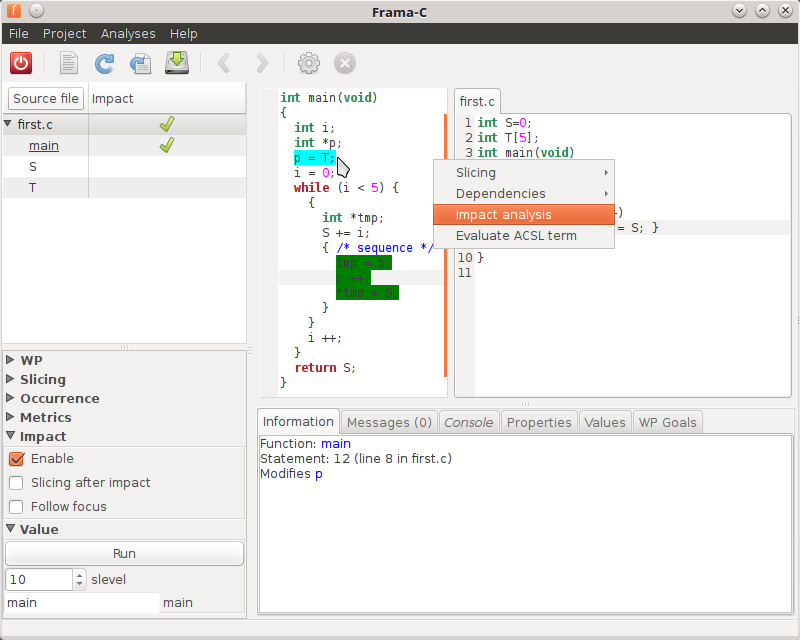This screenshot has height=640, width=800.
Task: Click the window menu dot button in titlebar
Action: point(37,10)
